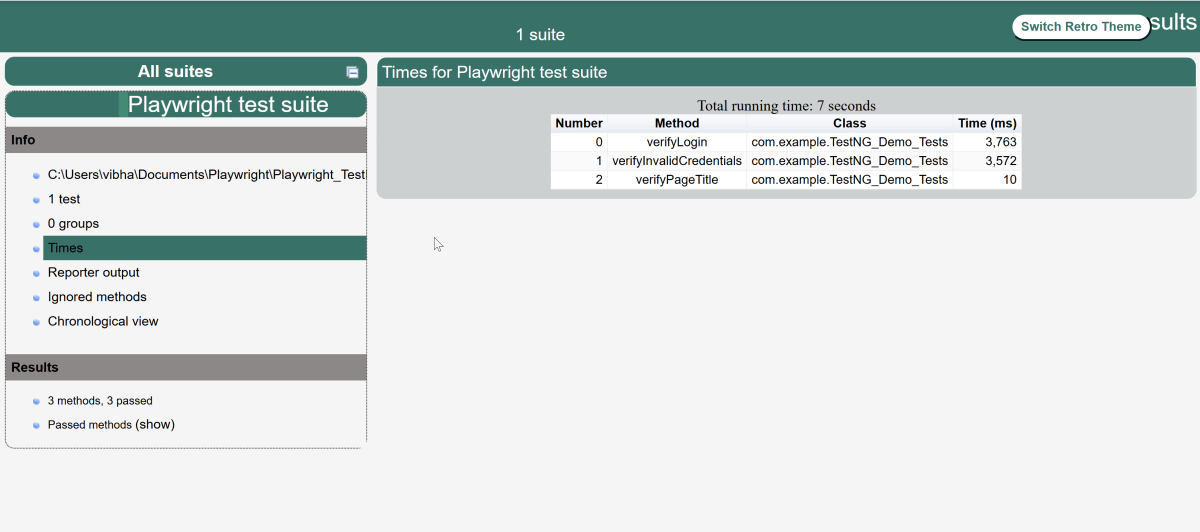This screenshot has height=532, width=1200.
Task: Open the 0 groups link
Action: point(73,224)
